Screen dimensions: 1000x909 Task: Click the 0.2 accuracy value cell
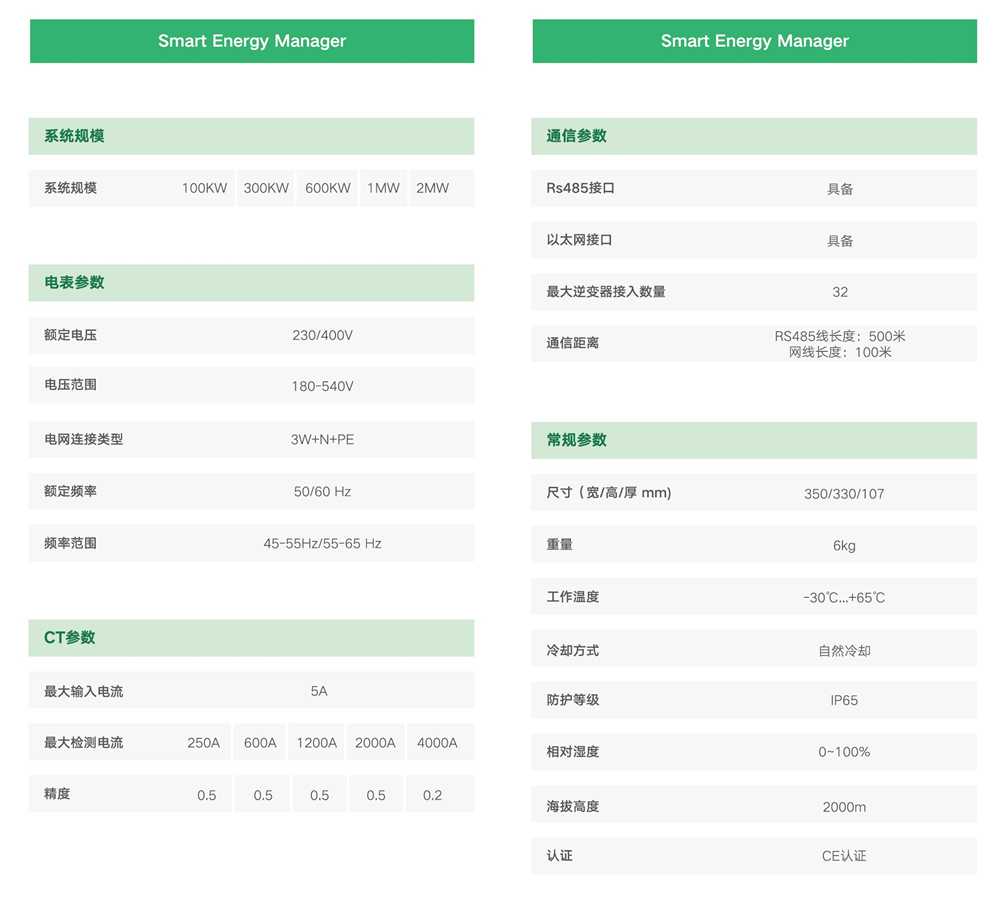[x=432, y=795]
